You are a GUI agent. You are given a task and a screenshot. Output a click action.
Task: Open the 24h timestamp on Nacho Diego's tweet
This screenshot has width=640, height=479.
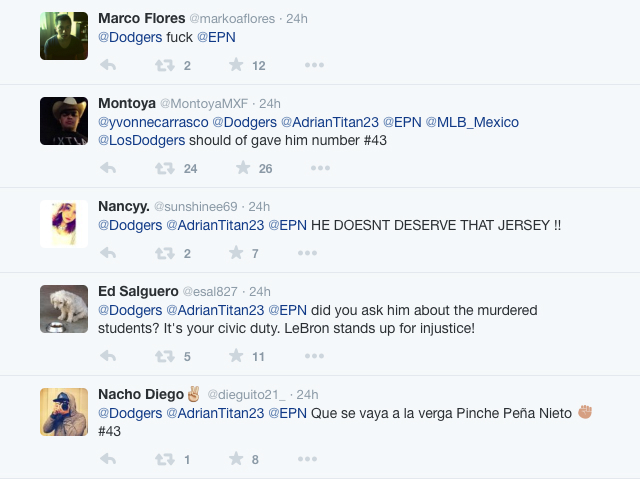[307, 395]
